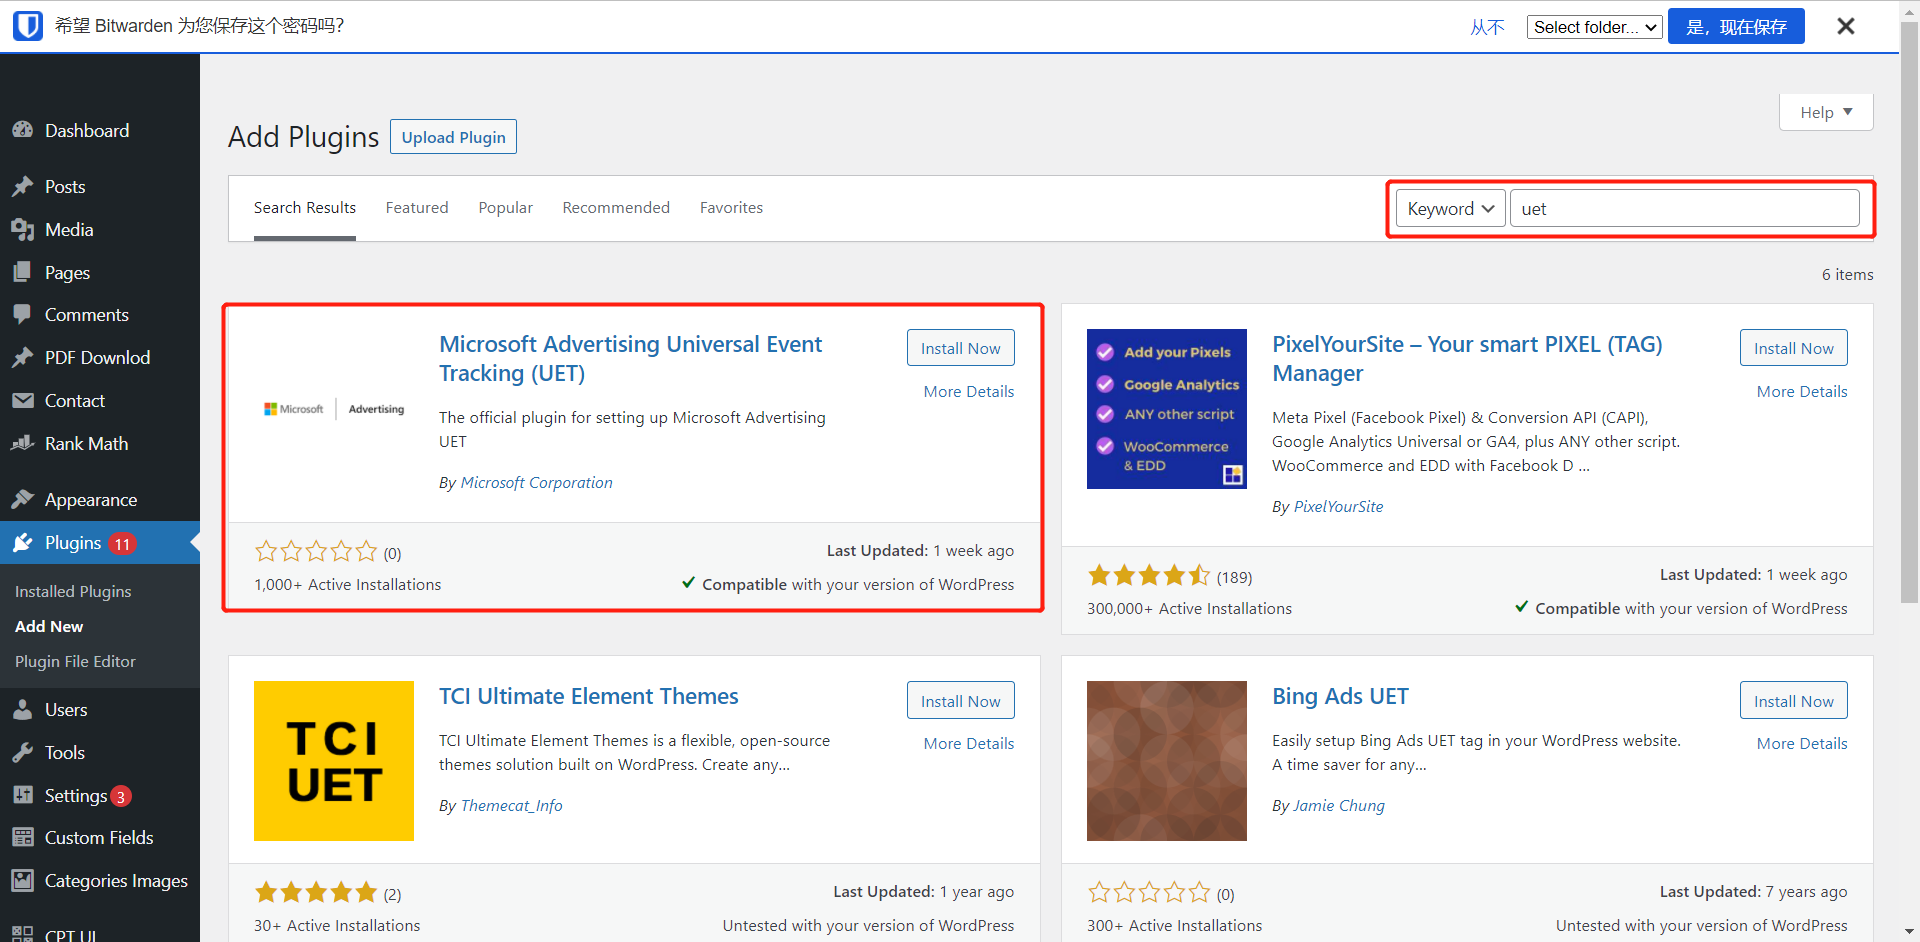
Task: Click the PixelYourSite star rating
Action: [1149, 575]
